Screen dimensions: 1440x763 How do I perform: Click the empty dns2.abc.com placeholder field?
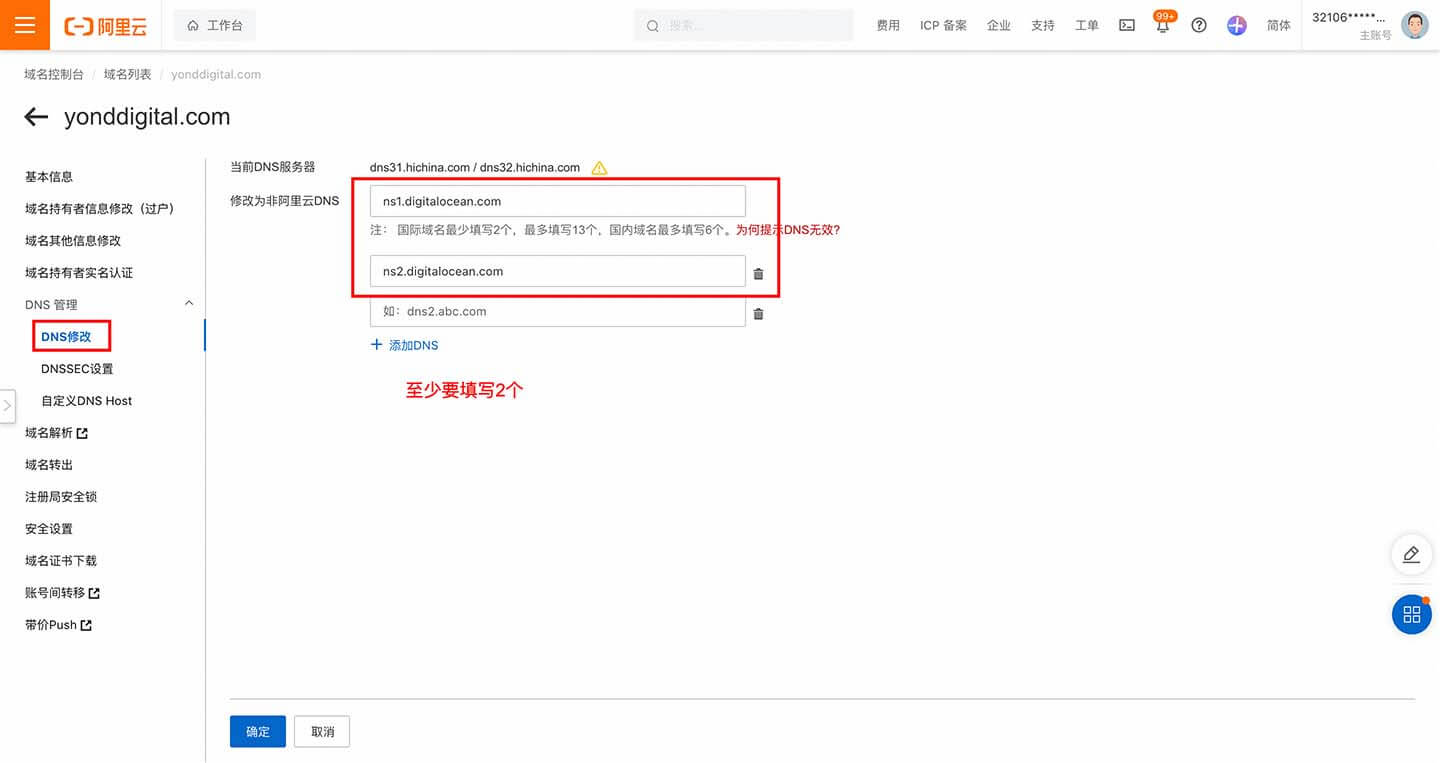557,311
